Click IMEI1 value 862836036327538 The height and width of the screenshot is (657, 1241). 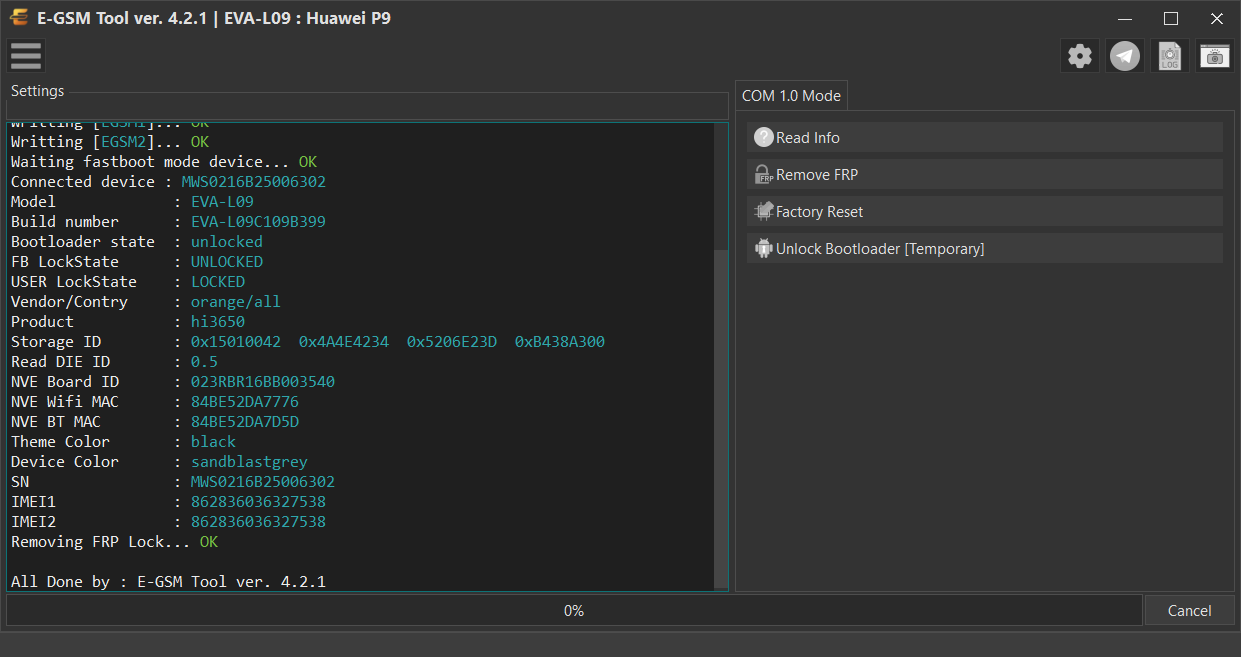pos(258,501)
